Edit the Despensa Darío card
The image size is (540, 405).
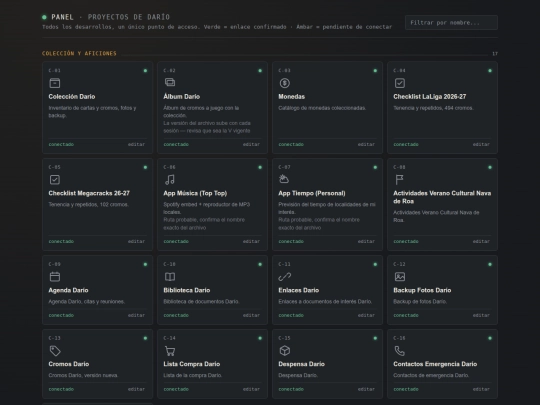366,389
